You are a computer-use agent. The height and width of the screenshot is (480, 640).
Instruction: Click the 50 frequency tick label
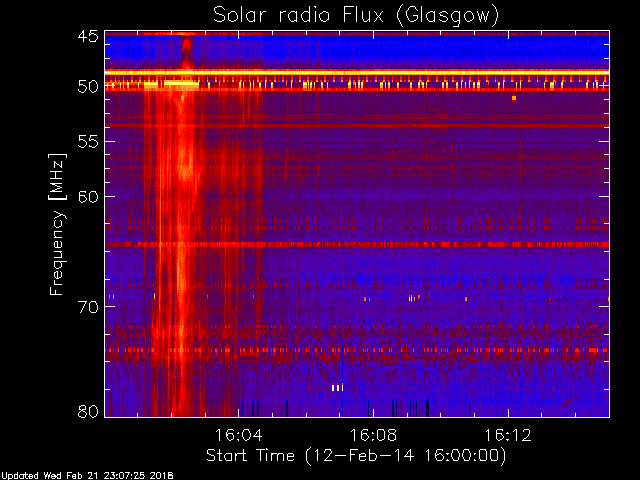88,87
